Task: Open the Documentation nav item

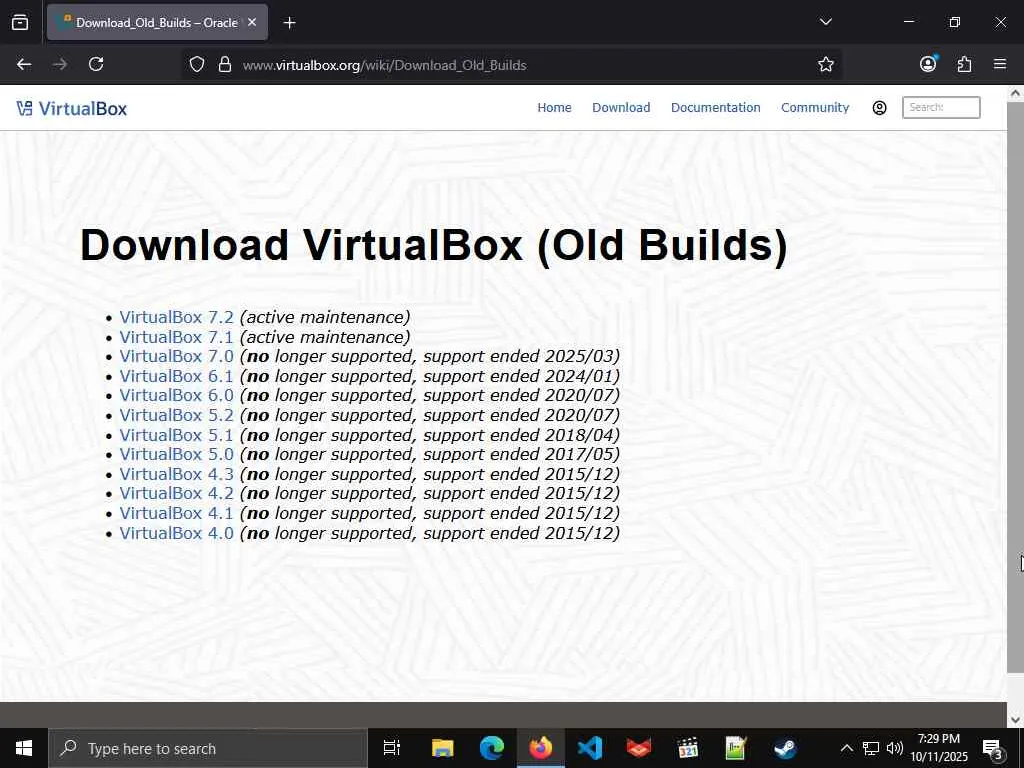Action: tap(715, 108)
